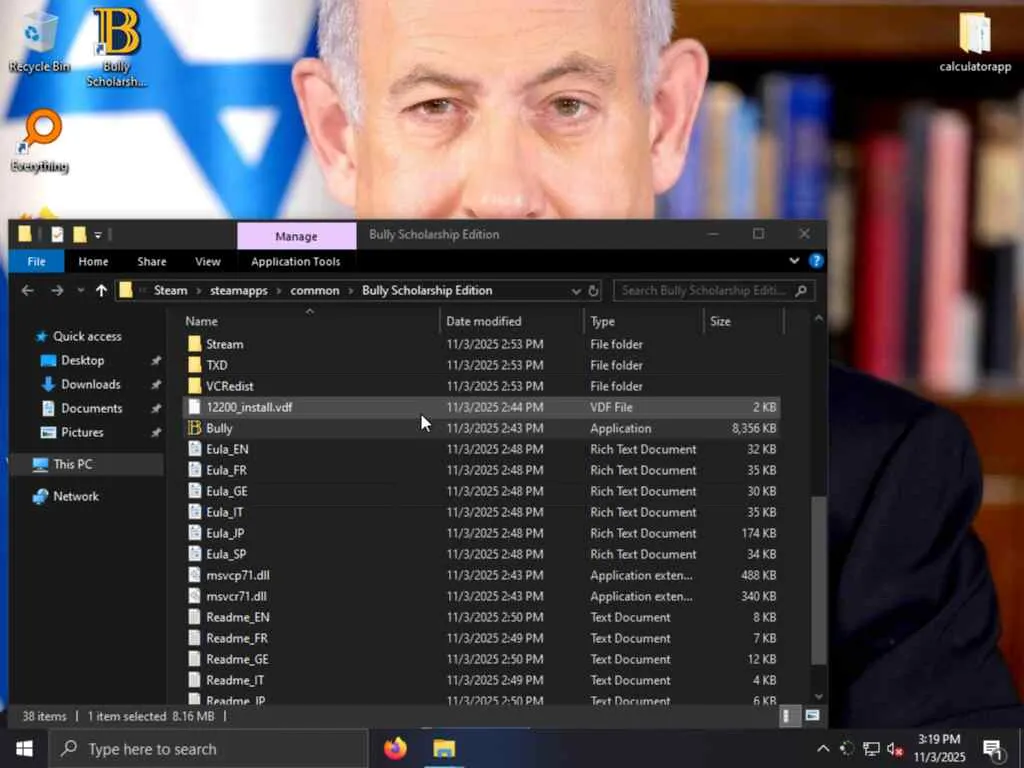Open the notification center icon
Image resolution: width=1024 pixels, height=768 pixels.
(993, 750)
